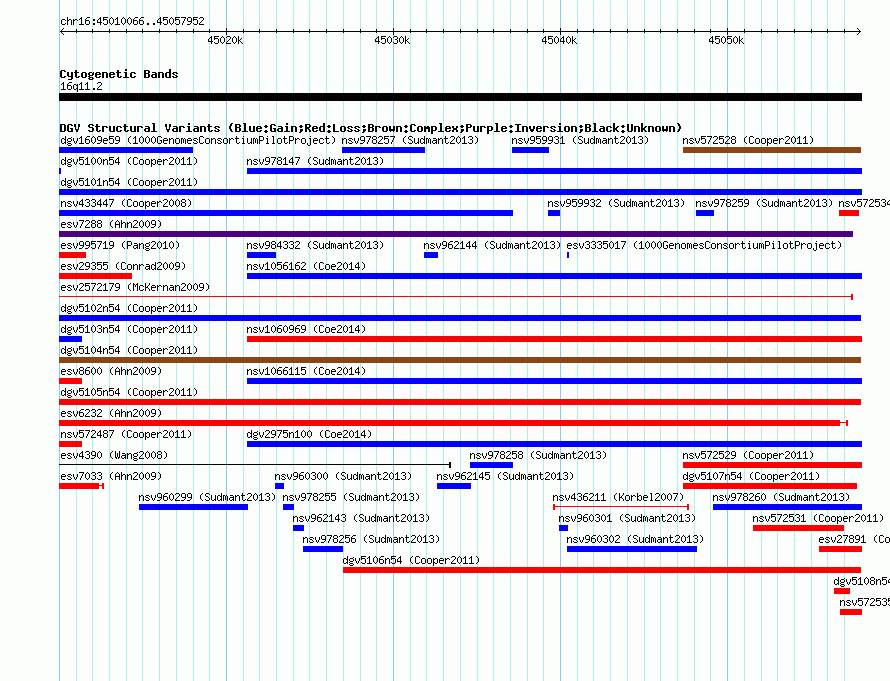
Task: Select the nsv978147 (Sudmant2013) label
Action: [x=315, y=161]
